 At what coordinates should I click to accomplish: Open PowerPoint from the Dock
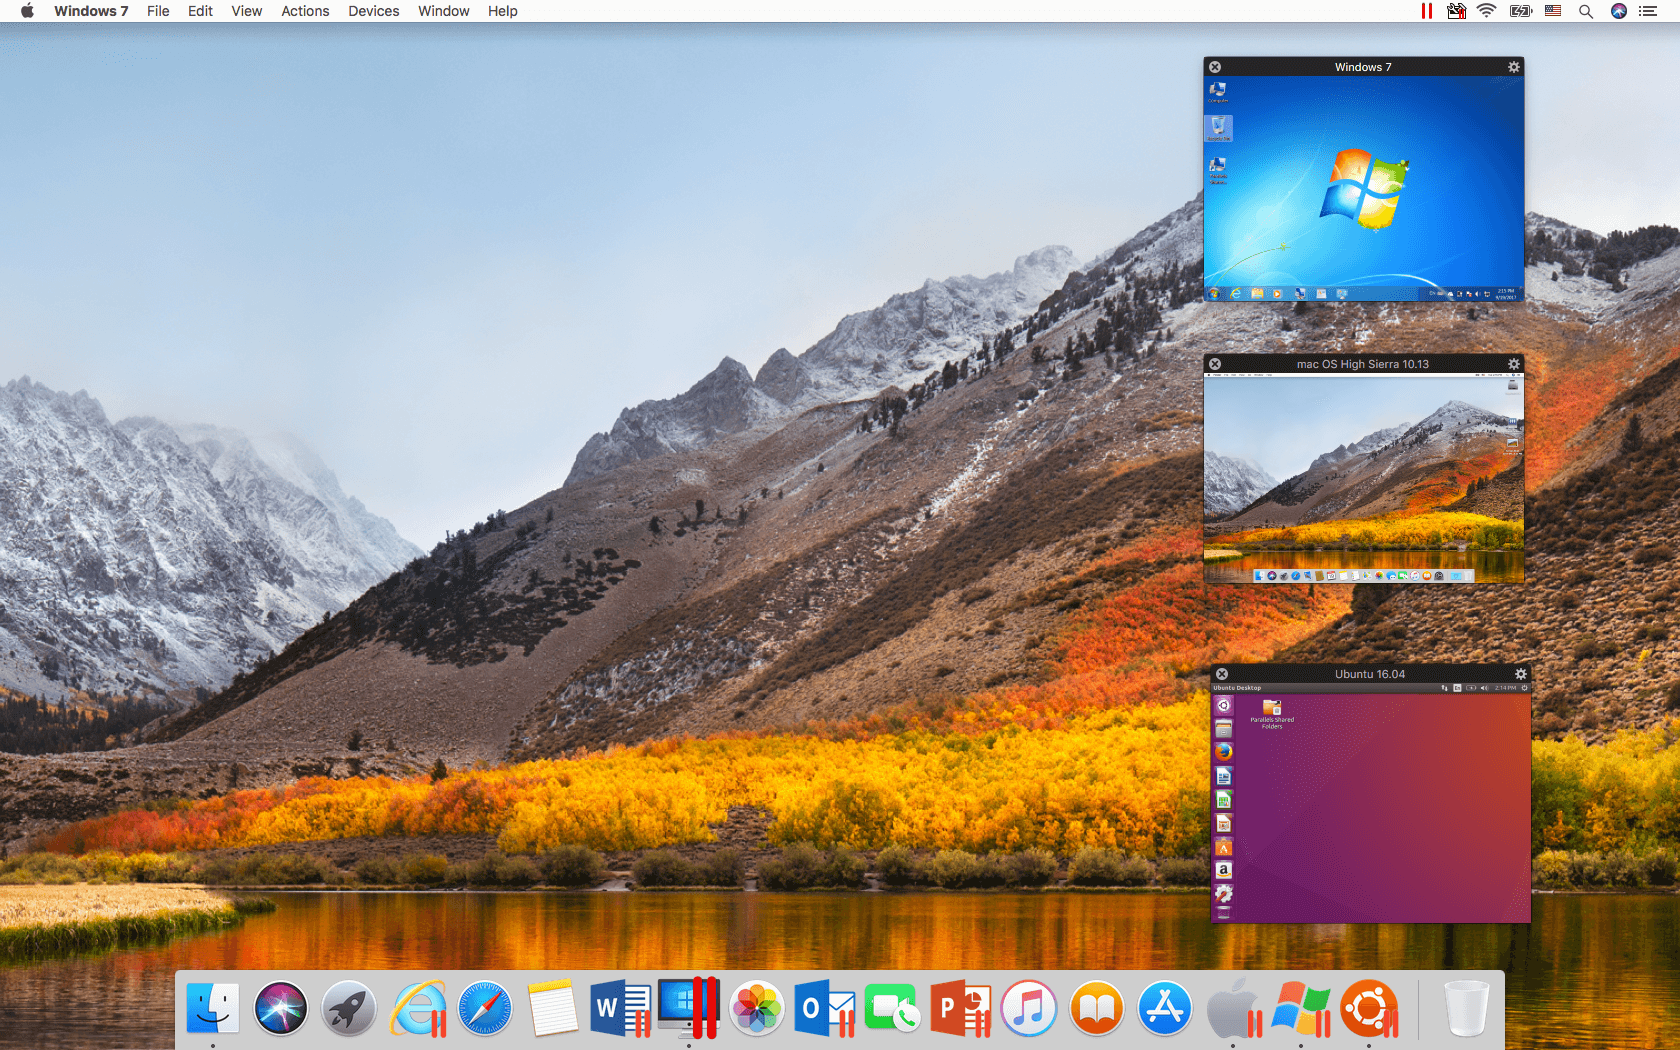[x=961, y=1008]
